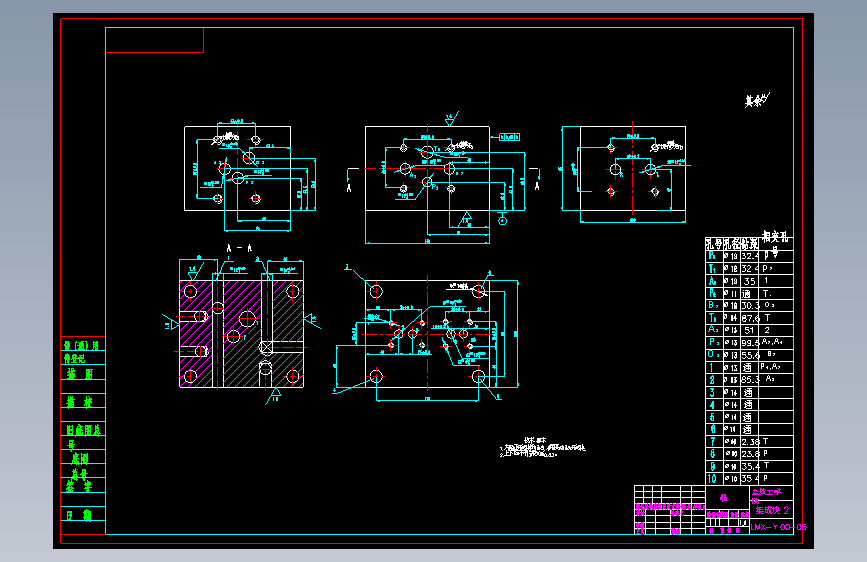Click the material value 45 in title block
The width and height of the screenshot is (867, 562).
723,498
